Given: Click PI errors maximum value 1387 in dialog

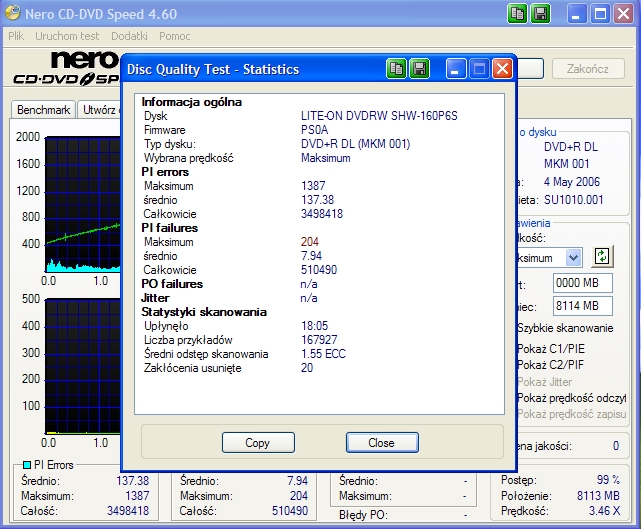Looking at the screenshot, I should coord(313,186).
